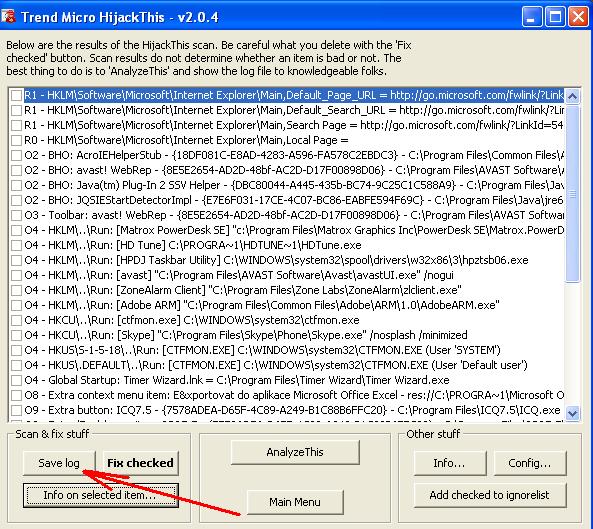Check the Adobe ARM Run entry
Viewport: 593px width, 529px height.
pyautogui.click(x=16, y=305)
